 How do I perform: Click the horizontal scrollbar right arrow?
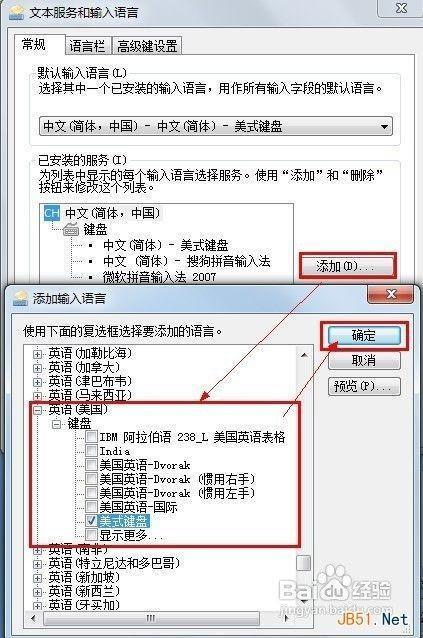pyautogui.click(x=287, y=618)
